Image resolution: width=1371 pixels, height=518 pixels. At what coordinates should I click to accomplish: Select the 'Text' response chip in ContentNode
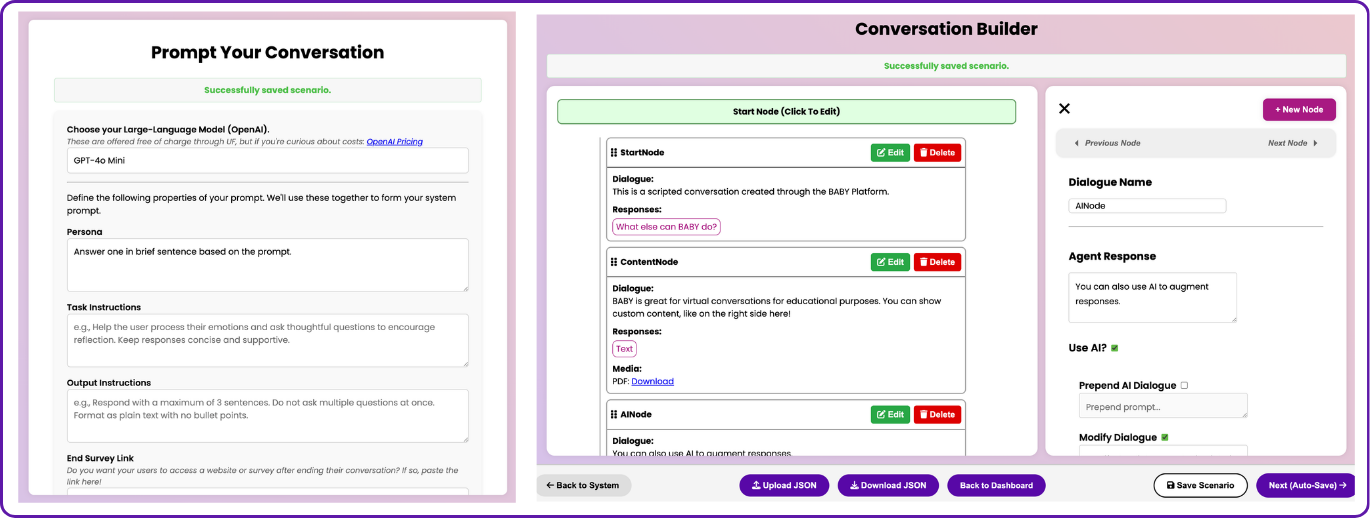[624, 349]
